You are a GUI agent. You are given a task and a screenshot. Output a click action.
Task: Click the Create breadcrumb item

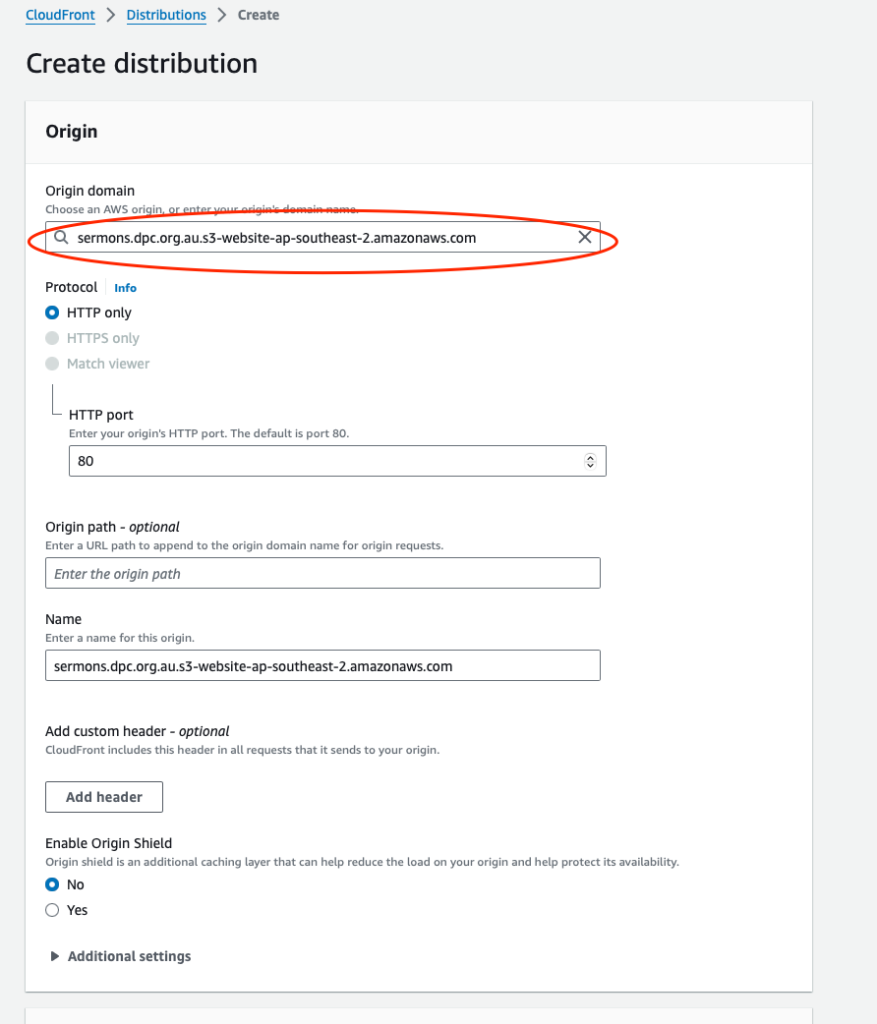(x=259, y=15)
